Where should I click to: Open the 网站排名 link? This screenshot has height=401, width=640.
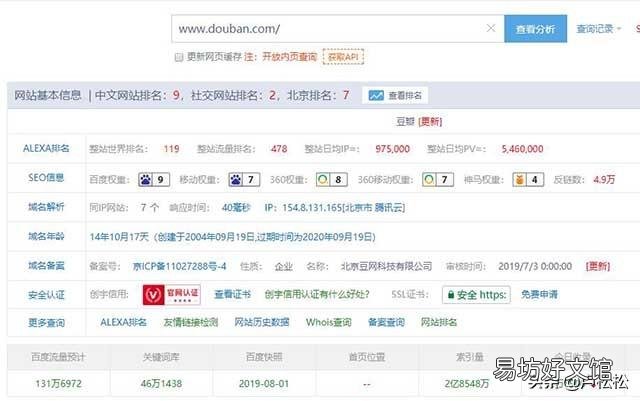coord(439,322)
